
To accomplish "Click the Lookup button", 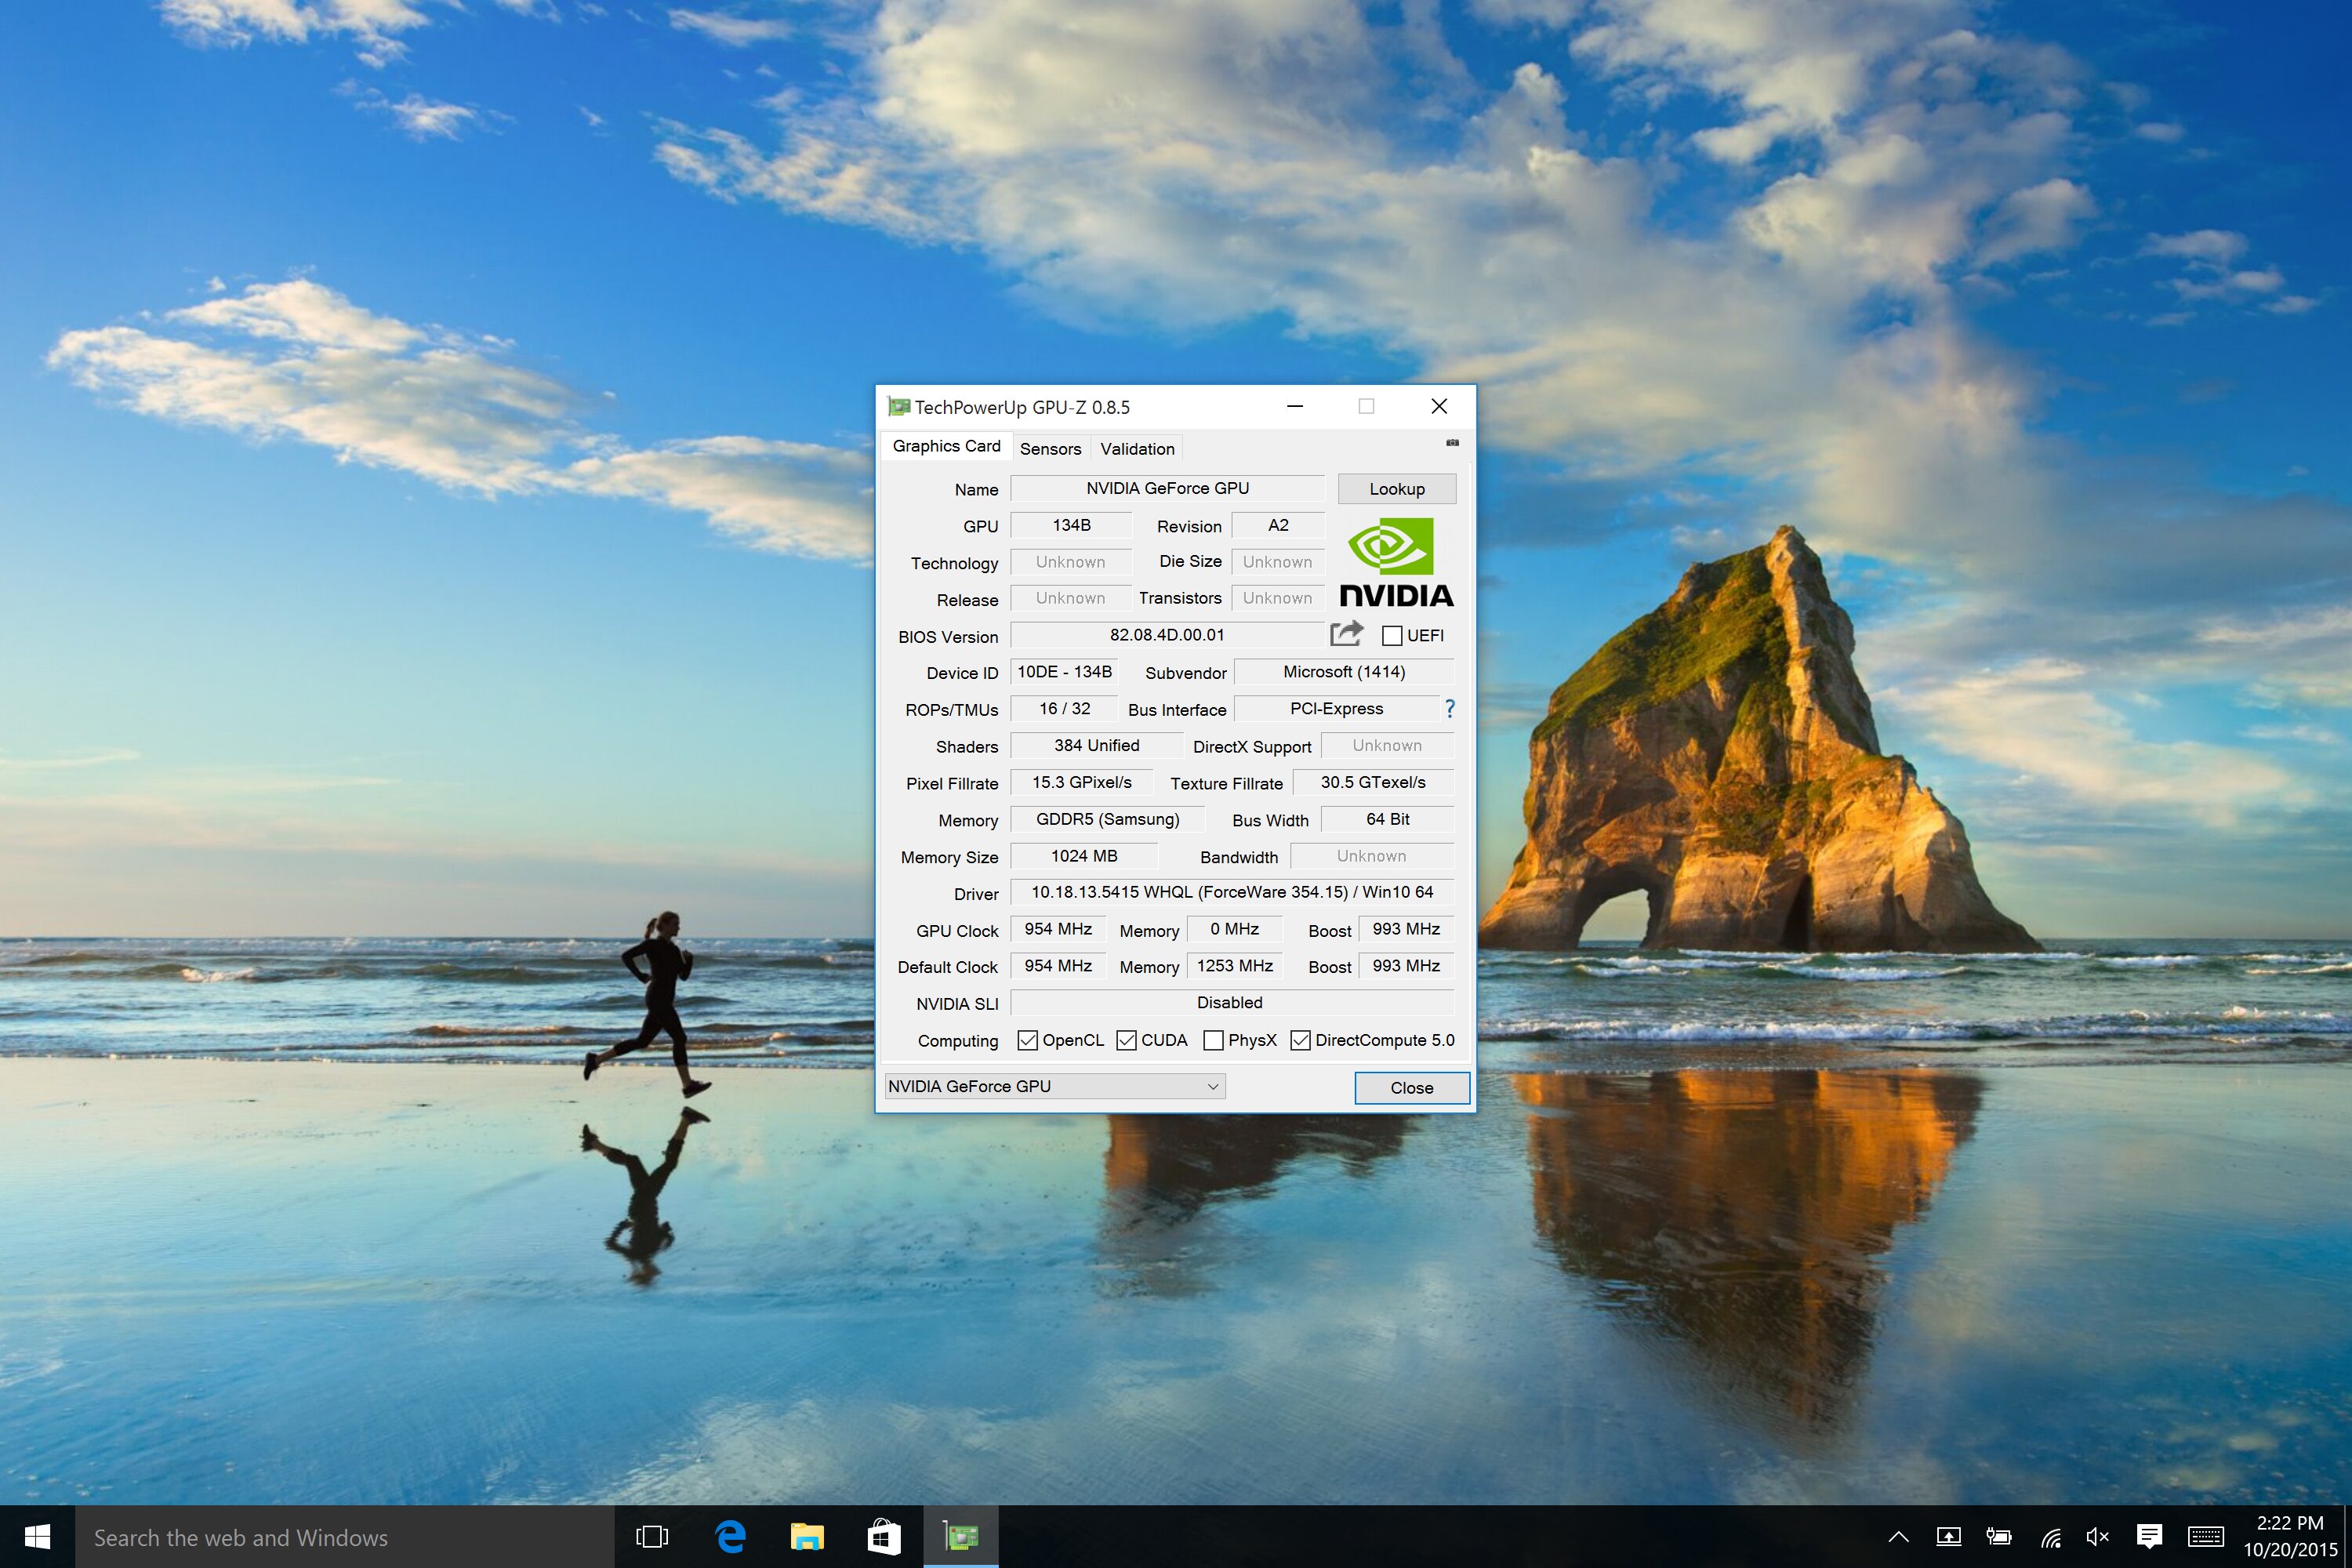I will (x=1396, y=488).
